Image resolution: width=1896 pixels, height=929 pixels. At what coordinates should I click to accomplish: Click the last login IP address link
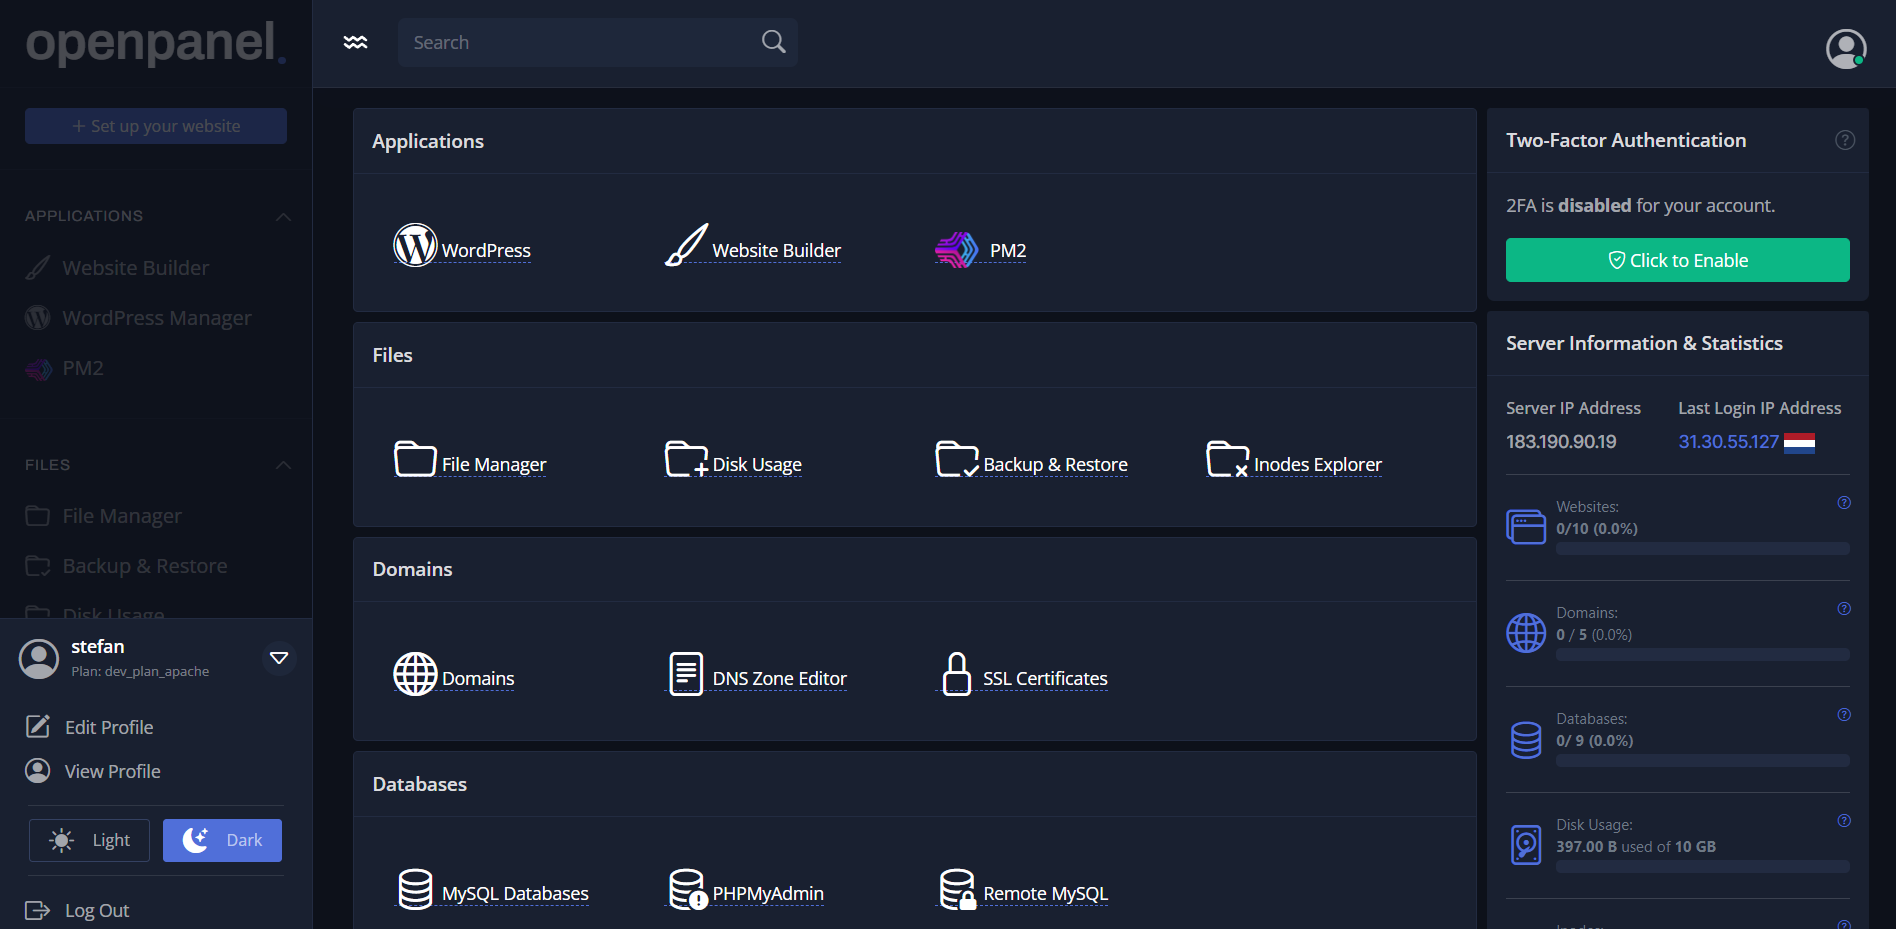[1728, 442]
